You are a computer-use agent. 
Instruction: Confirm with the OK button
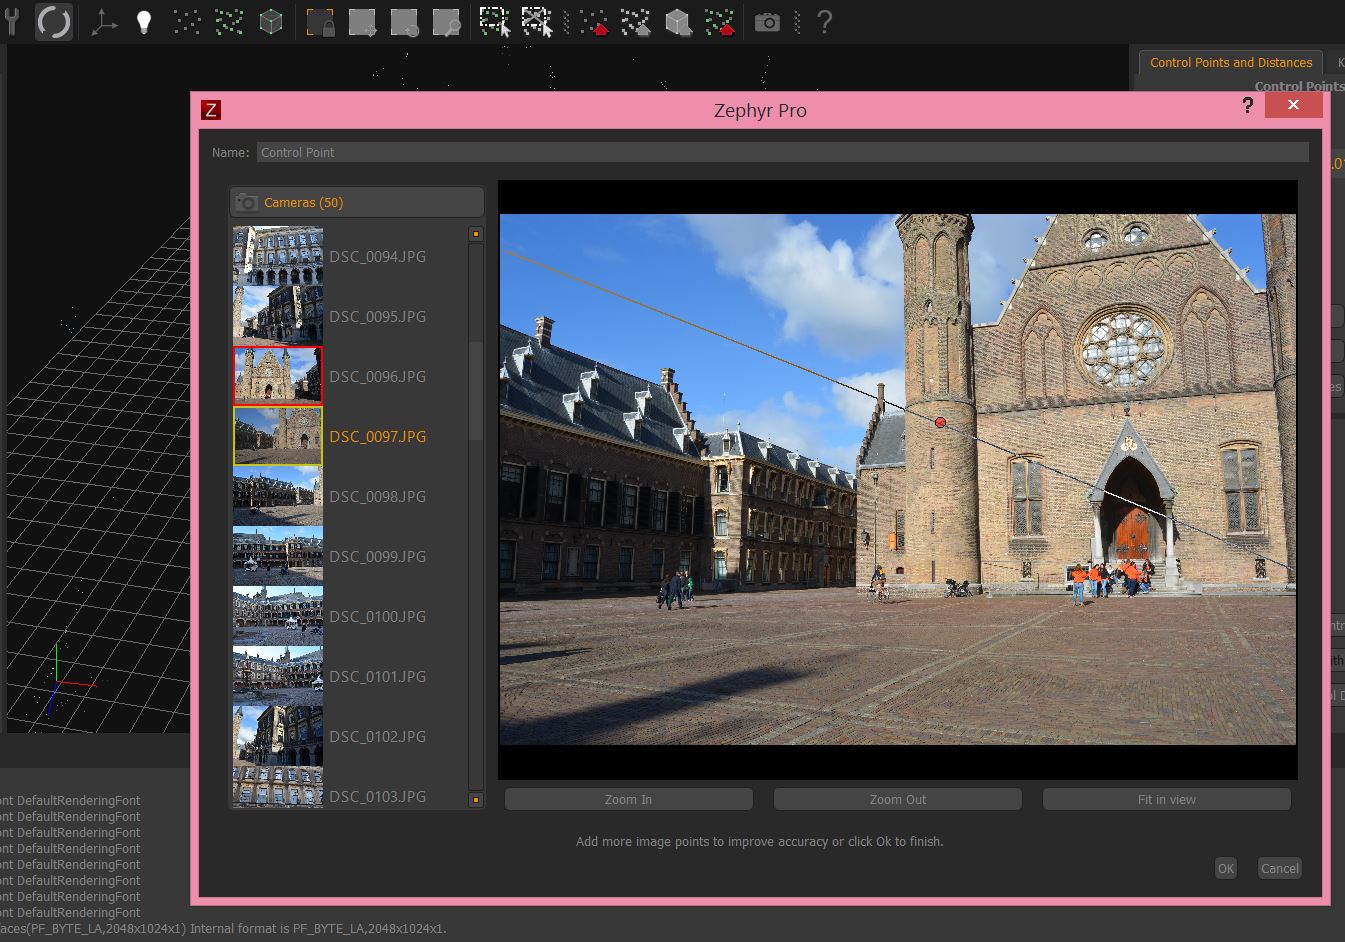click(x=1225, y=868)
